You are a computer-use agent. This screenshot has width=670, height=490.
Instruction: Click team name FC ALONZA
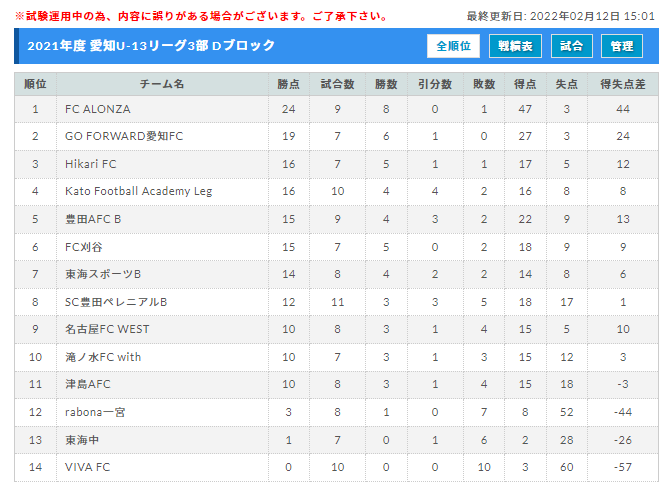click(97, 109)
